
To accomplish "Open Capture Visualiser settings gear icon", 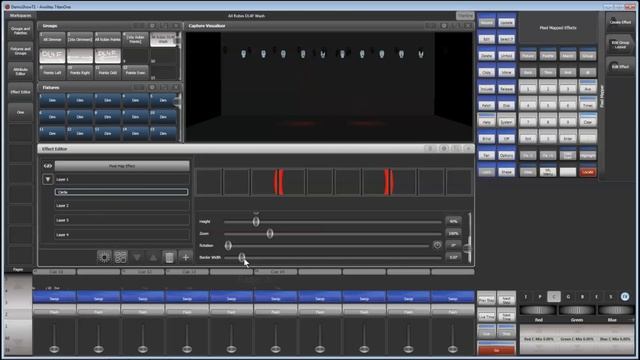I will tap(444, 26).
